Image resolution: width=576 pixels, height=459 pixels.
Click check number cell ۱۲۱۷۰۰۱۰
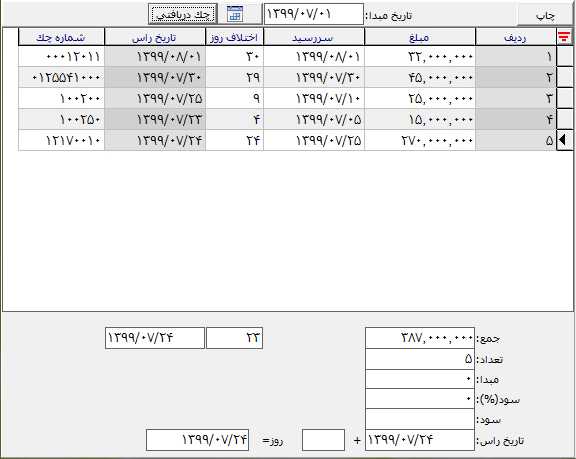tap(61, 140)
